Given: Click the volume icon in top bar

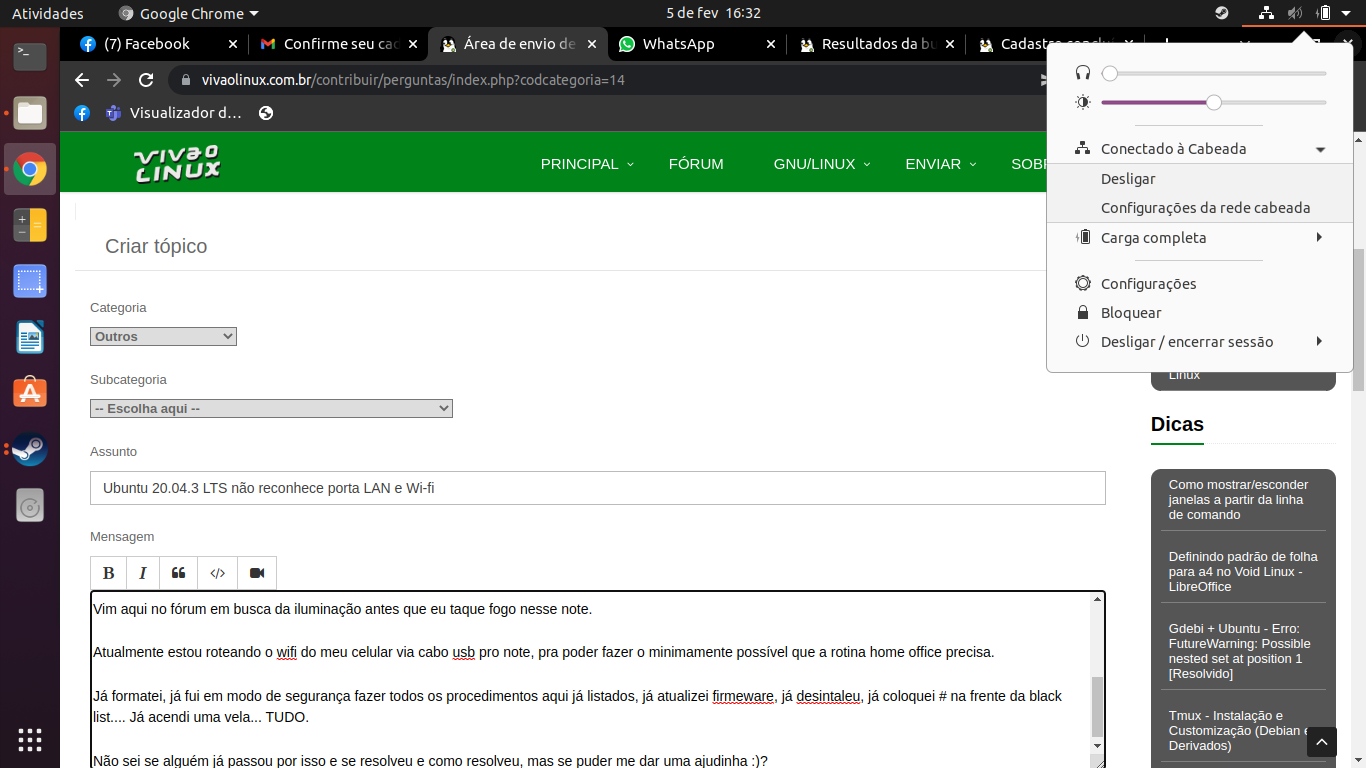Looking at the screenshot, I should pos(1295,13).
